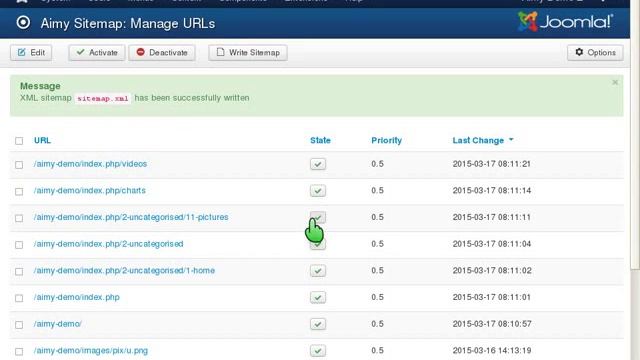Click the 0.5 priority in the charts row
The height and width of the screenshot is (360, 640).
pyautogui.click(x=378, y=190)
